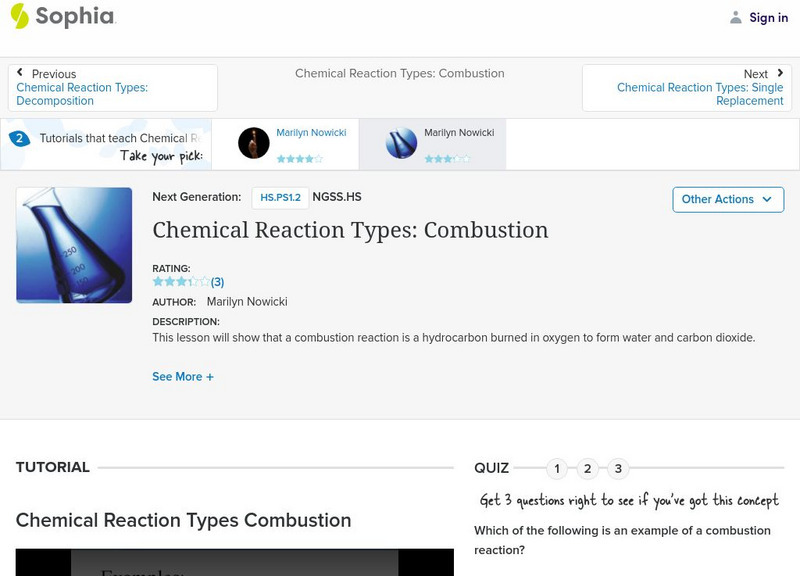Click the Next right arrow icon
This screenshot has width=800, height=576.
pyautogui.click(x=780, y=73)
